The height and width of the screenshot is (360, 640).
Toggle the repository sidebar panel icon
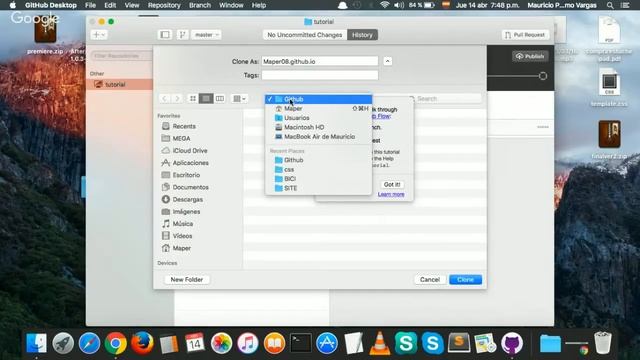click(165, 35)
